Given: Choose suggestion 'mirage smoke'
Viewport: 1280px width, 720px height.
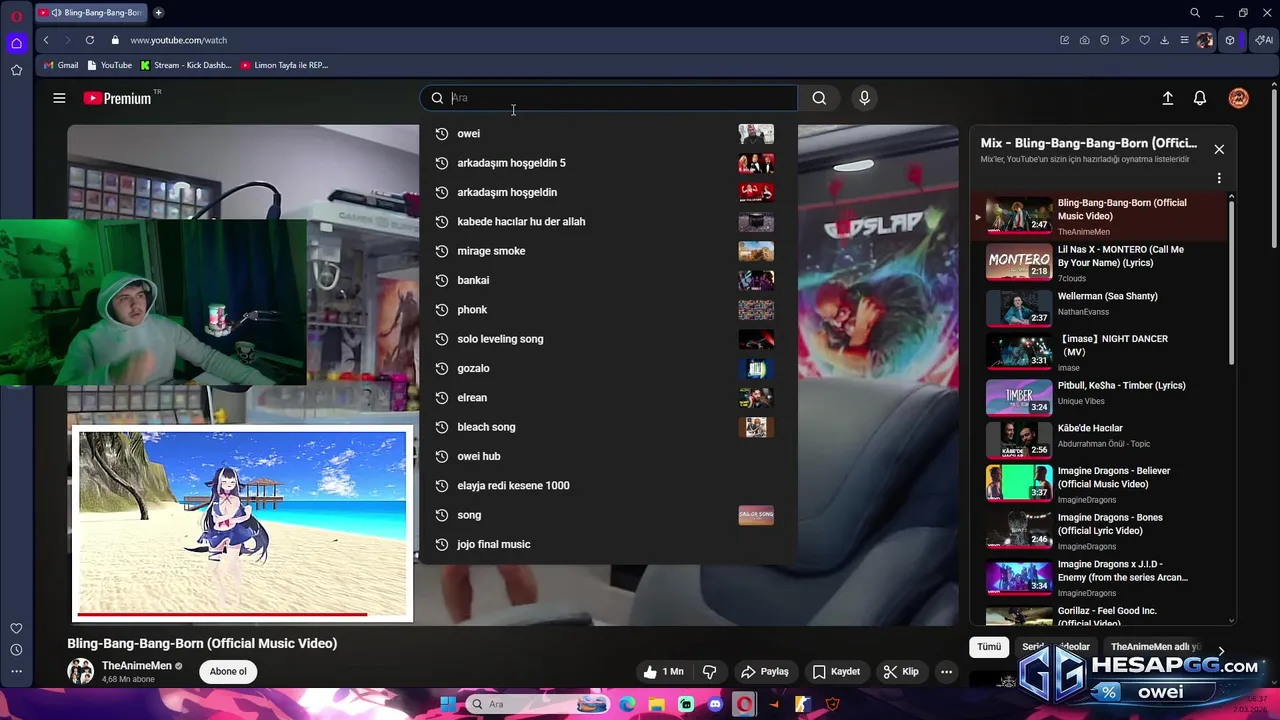Looking at the screenshot, I should click(x=607, y=251).
